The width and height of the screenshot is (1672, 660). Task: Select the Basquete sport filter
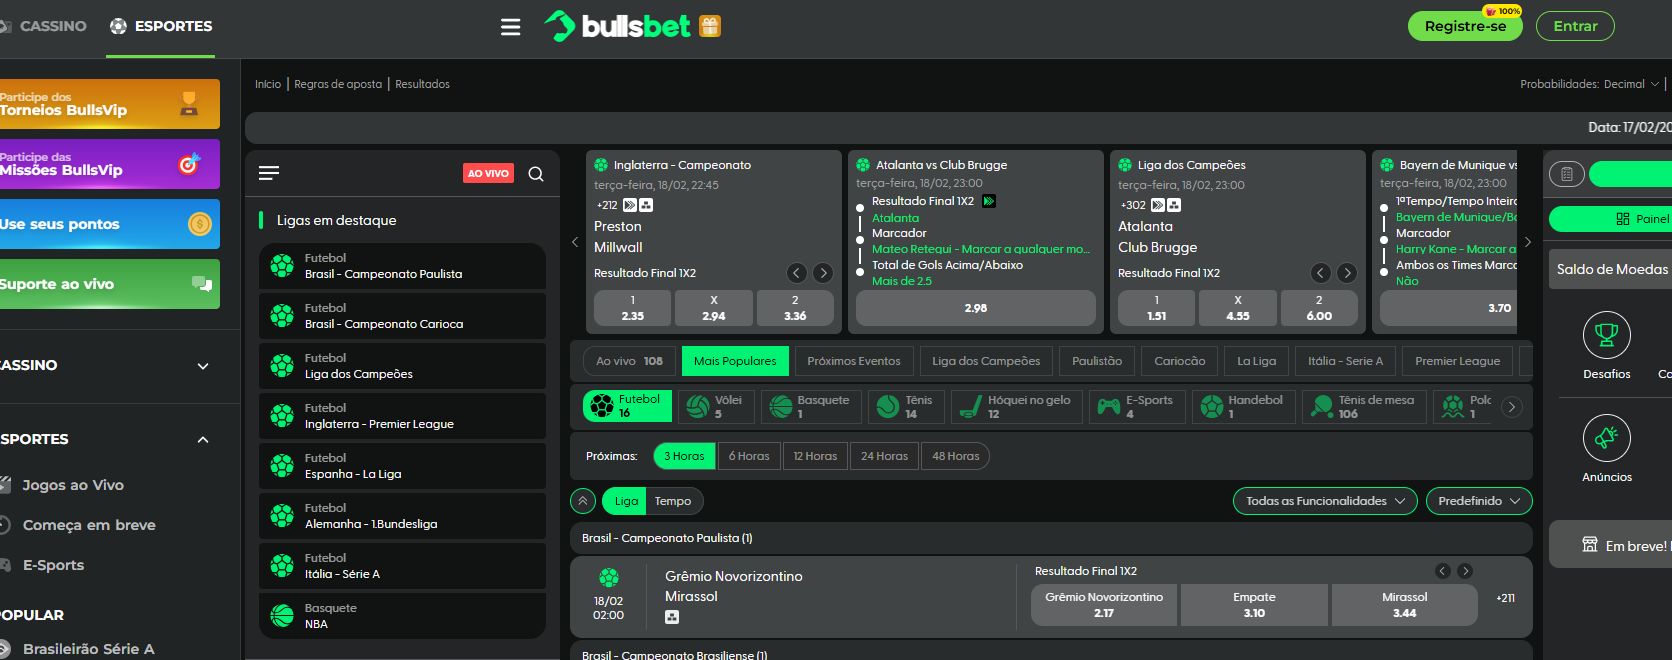[x=810, y=406]
